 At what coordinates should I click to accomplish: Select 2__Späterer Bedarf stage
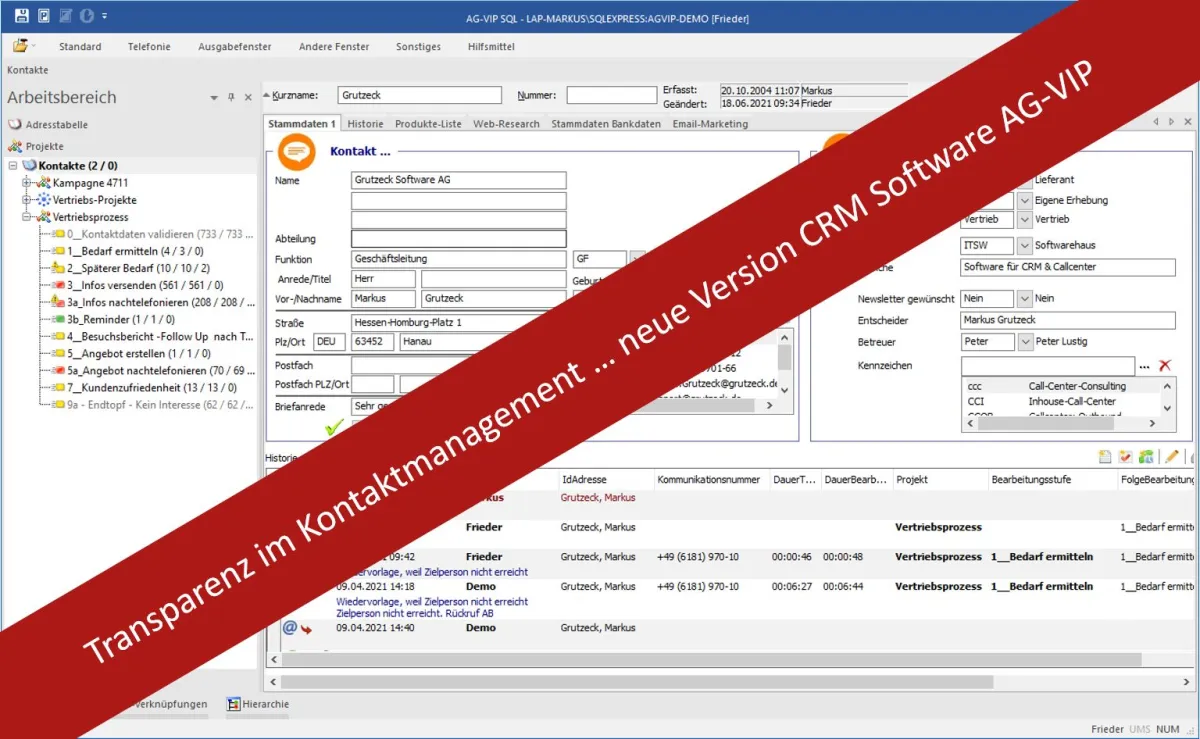click(x=138, y=268)
